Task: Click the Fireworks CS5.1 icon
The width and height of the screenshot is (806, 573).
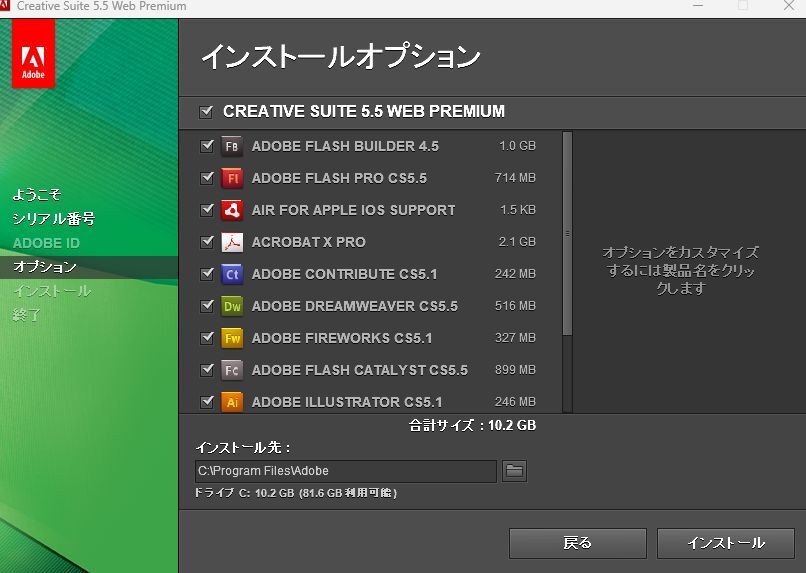Action: [232, 338]
